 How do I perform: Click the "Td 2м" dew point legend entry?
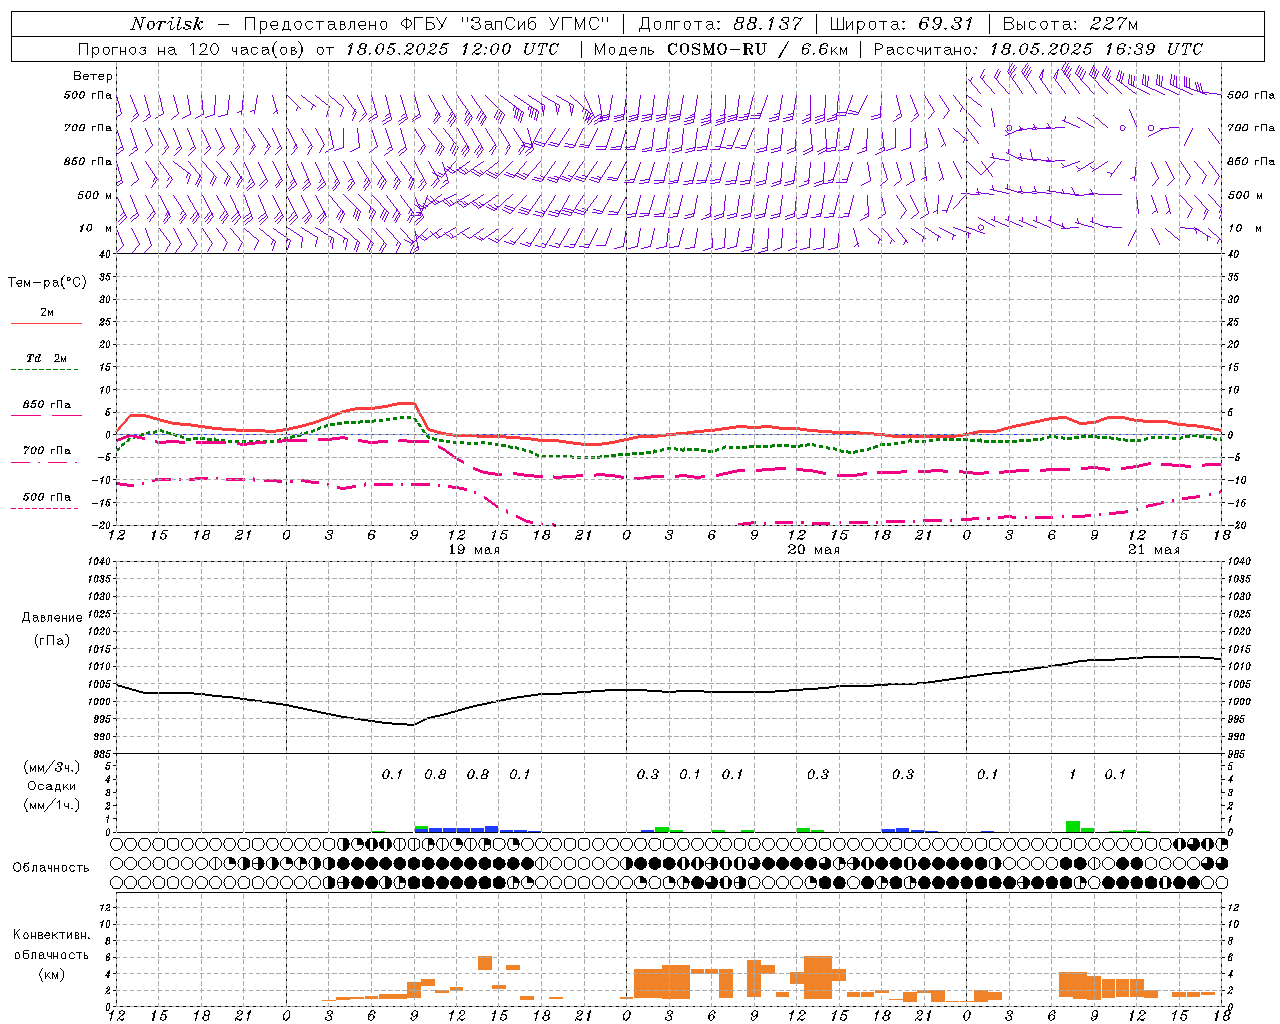click(x=47, y=358)
